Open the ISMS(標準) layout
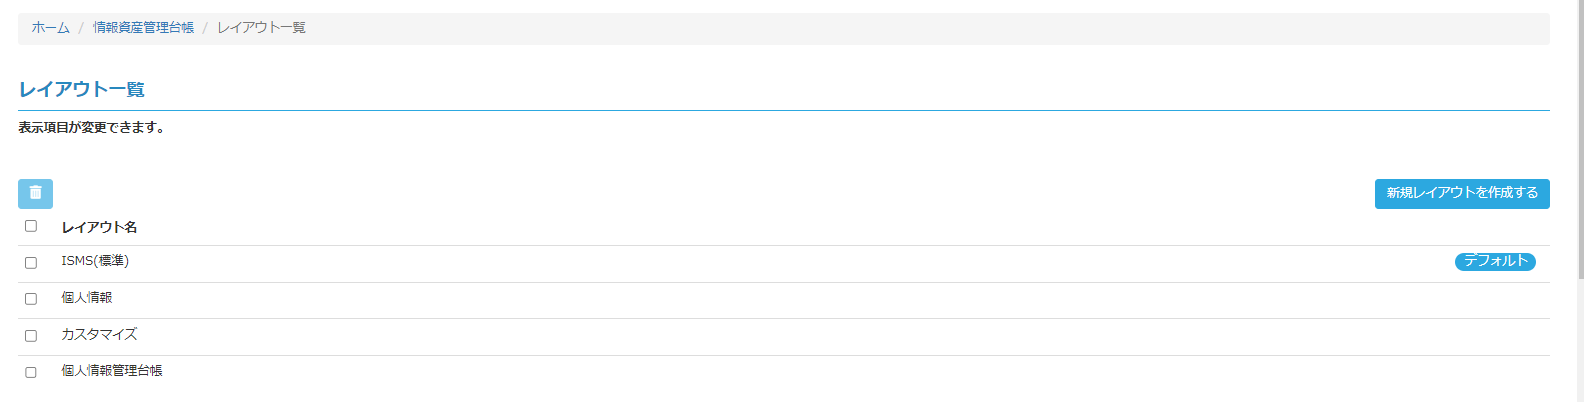This screenshot has height=402, width=1584. (95, 261)
